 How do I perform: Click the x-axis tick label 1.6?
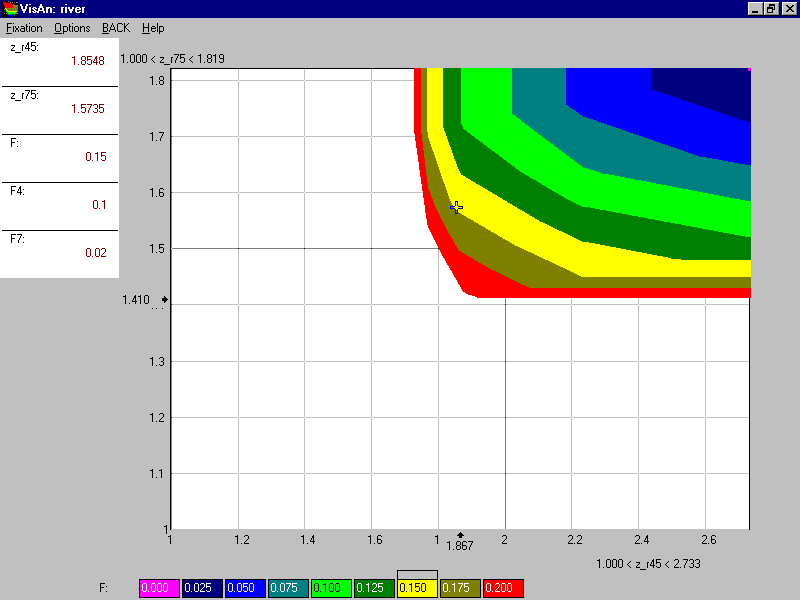click(x=375, y=540)
